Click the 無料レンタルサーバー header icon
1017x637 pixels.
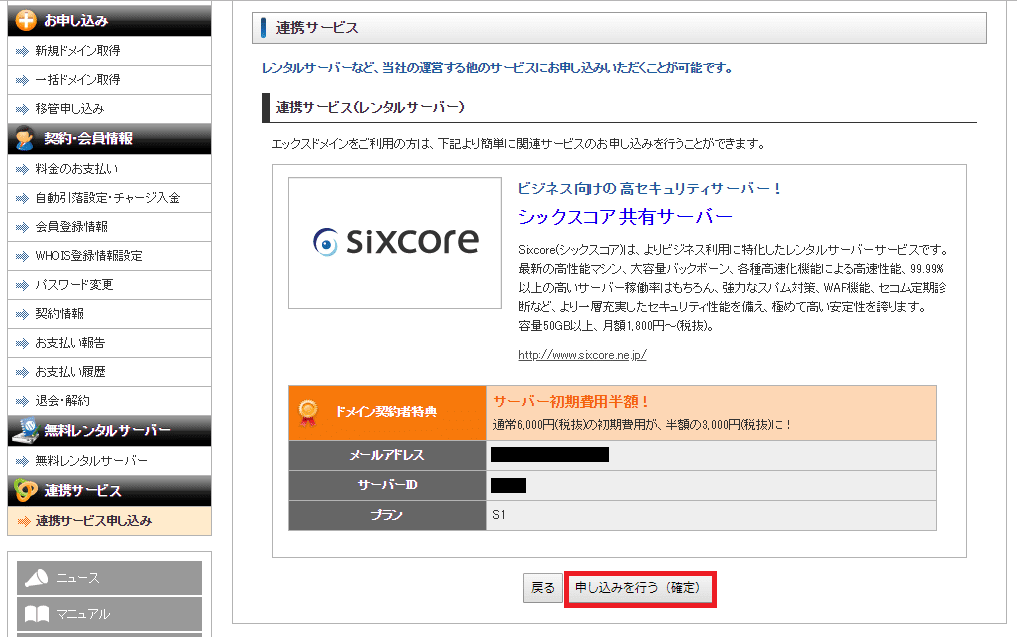(x=25, y=430)
